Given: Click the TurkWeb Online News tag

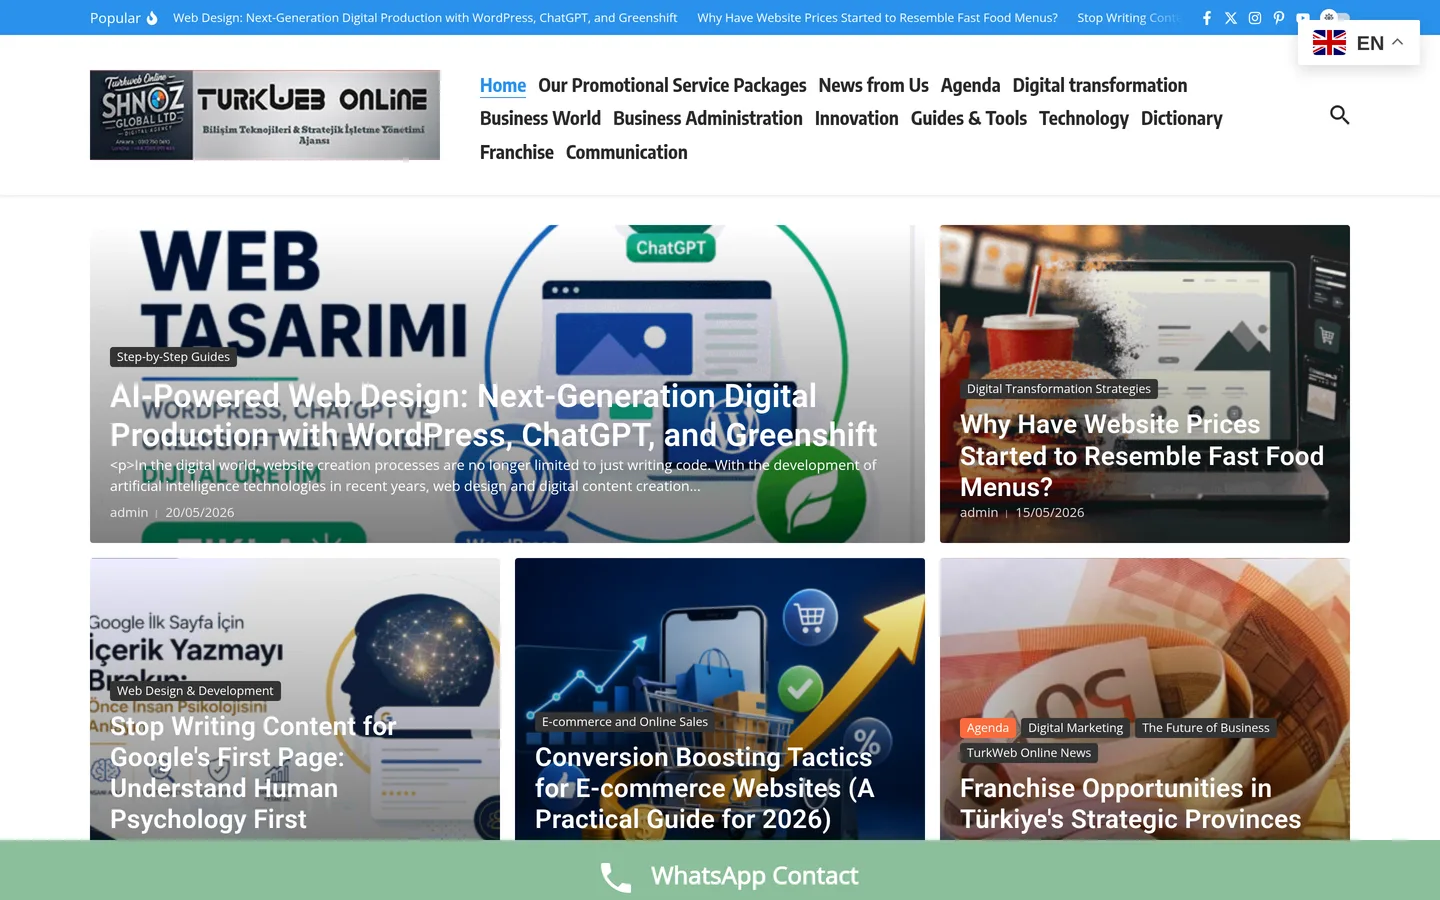Looking at the screenshot, I should point(1029,753).
